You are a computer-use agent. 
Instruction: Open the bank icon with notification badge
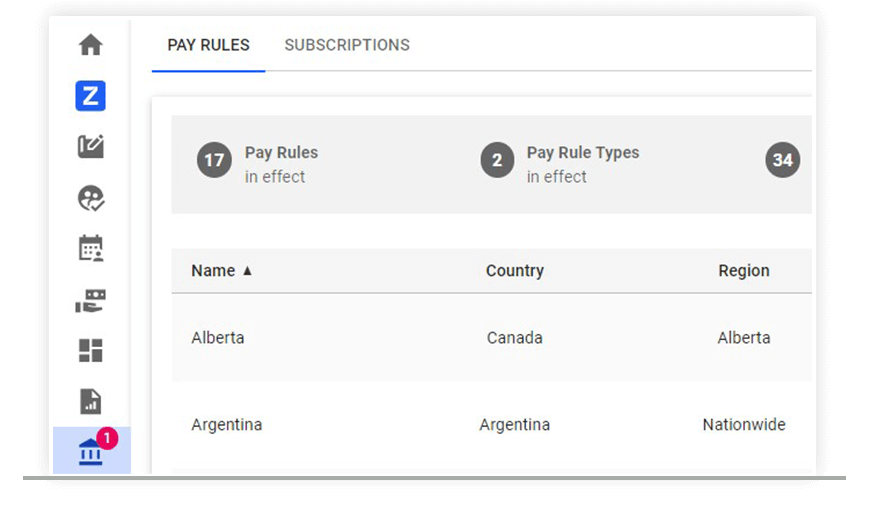pos(91,451)
